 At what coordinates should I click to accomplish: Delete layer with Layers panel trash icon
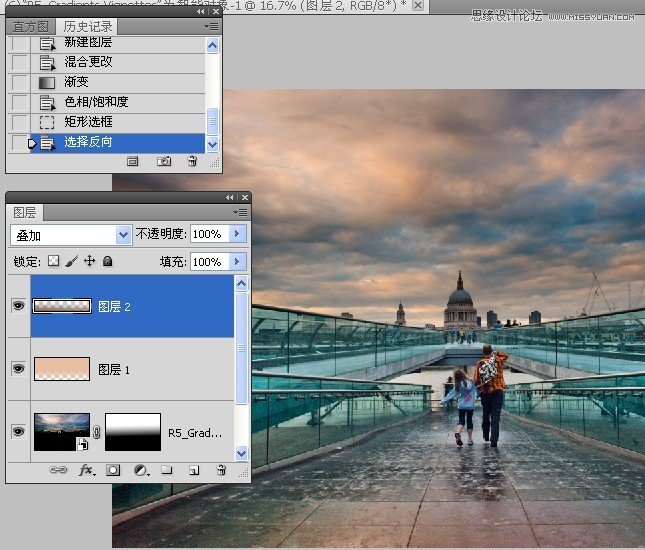221,469
